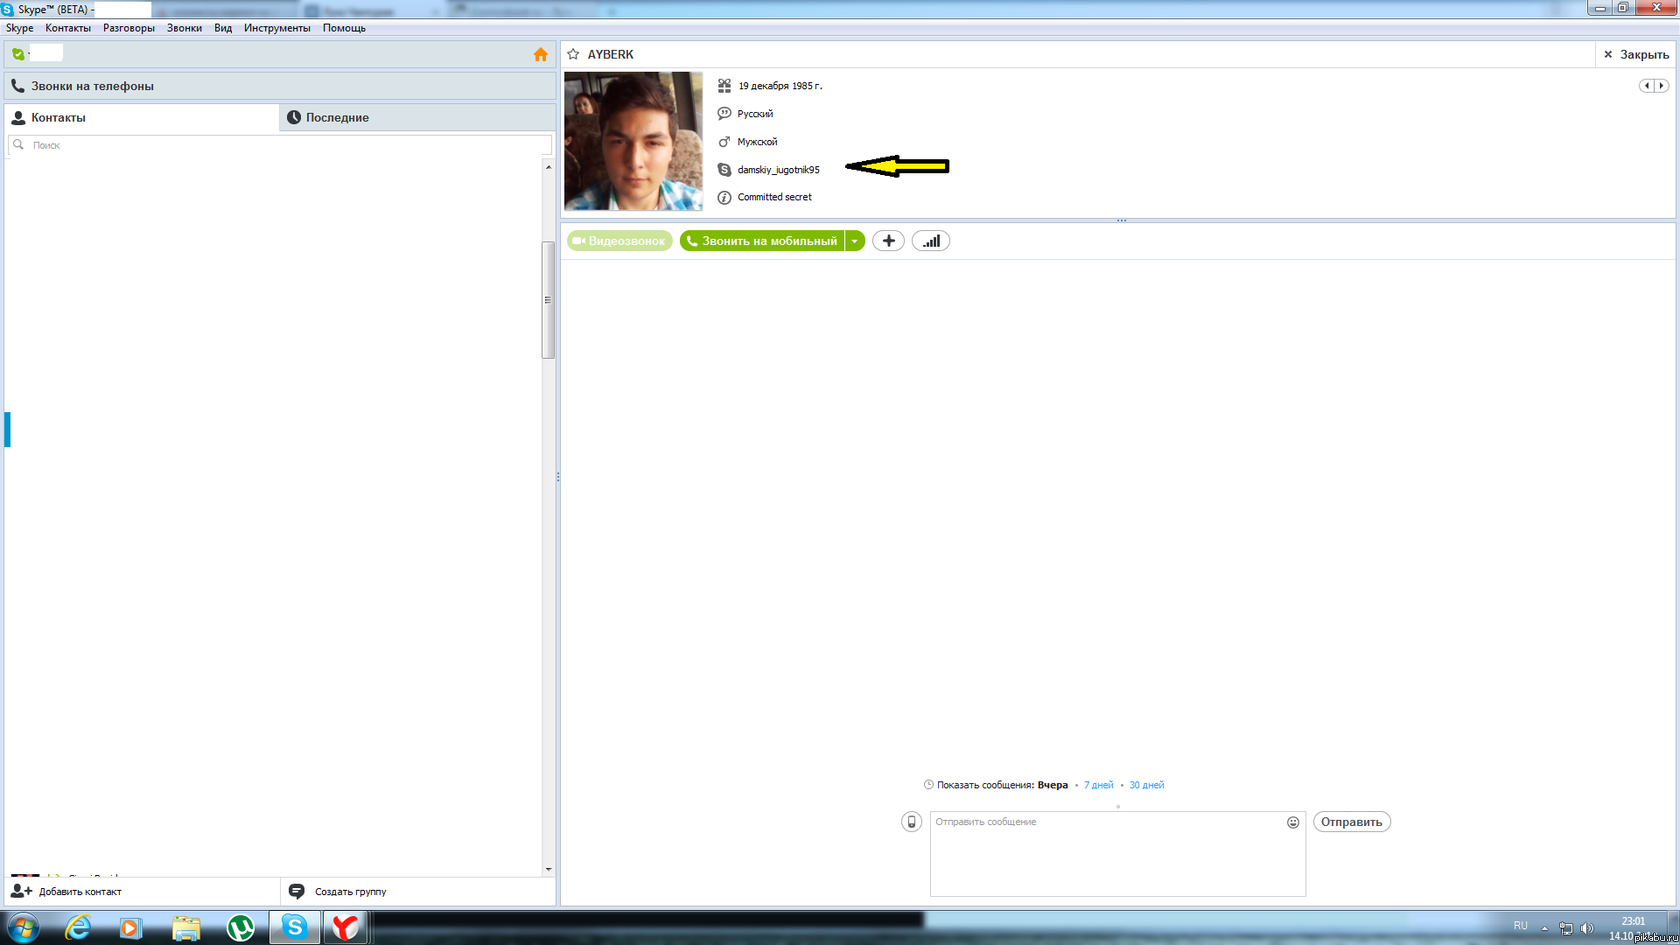Open the Инструменты menu
Screen dimensions: 1680x945
[277, 28]
